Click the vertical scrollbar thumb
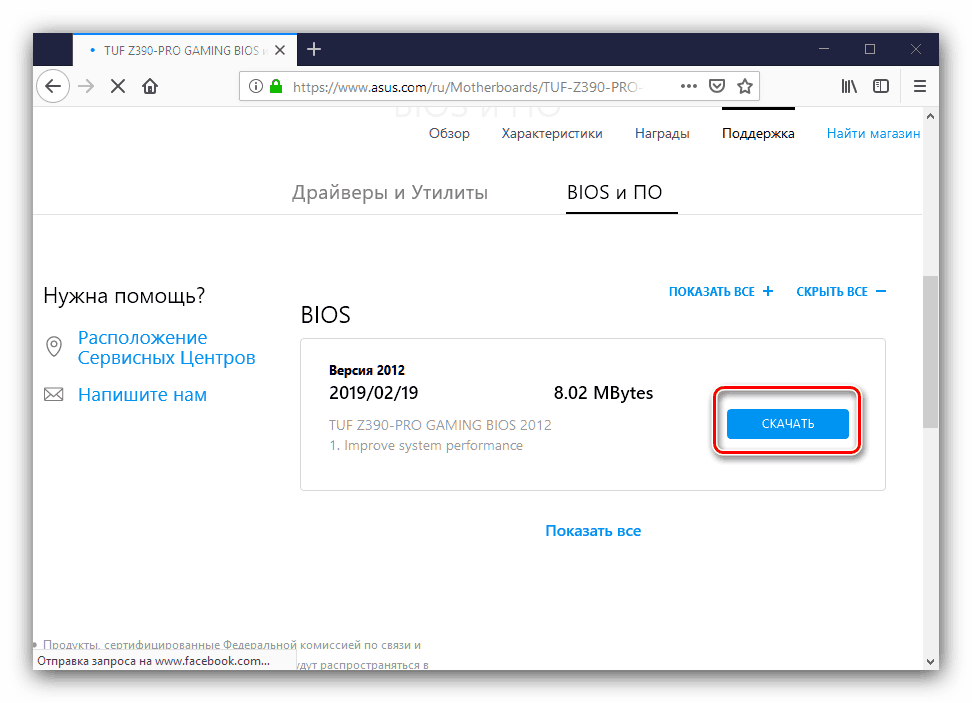 click(x=930, y=351)
